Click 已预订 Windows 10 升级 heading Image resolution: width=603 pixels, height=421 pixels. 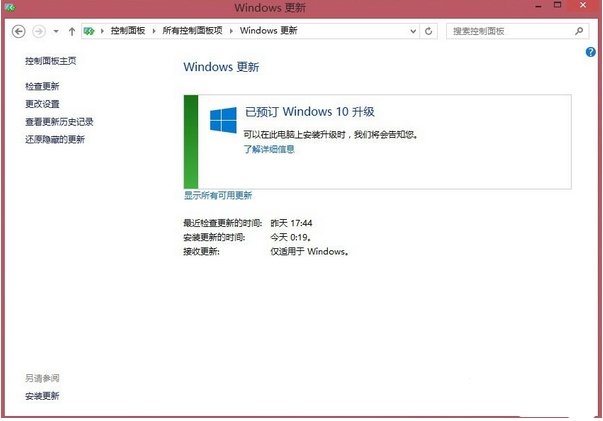[310, 112]
